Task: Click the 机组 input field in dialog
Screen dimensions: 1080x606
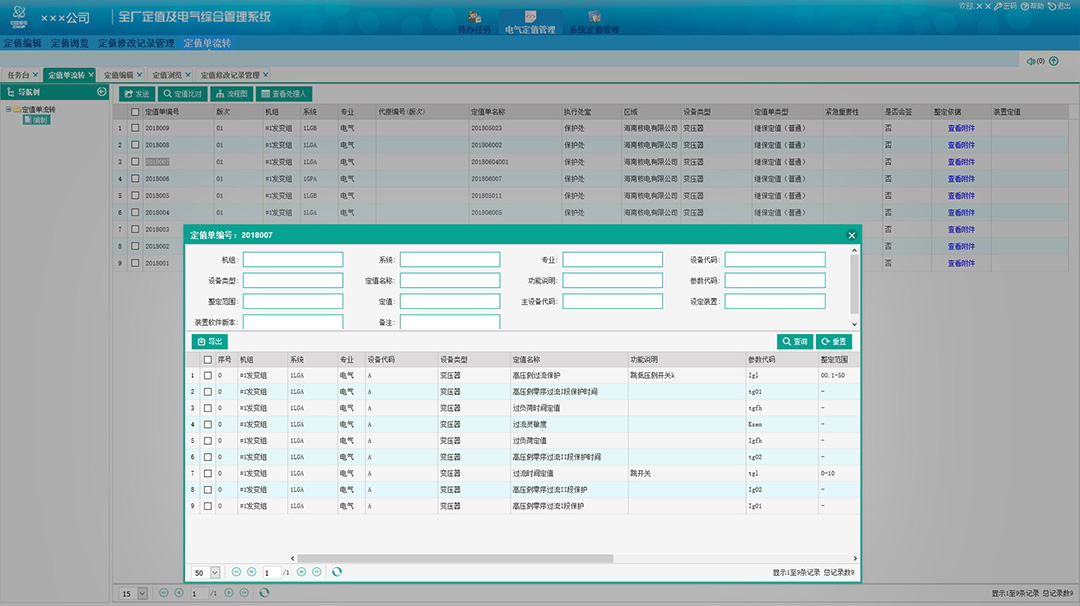Action: point(293,260)
